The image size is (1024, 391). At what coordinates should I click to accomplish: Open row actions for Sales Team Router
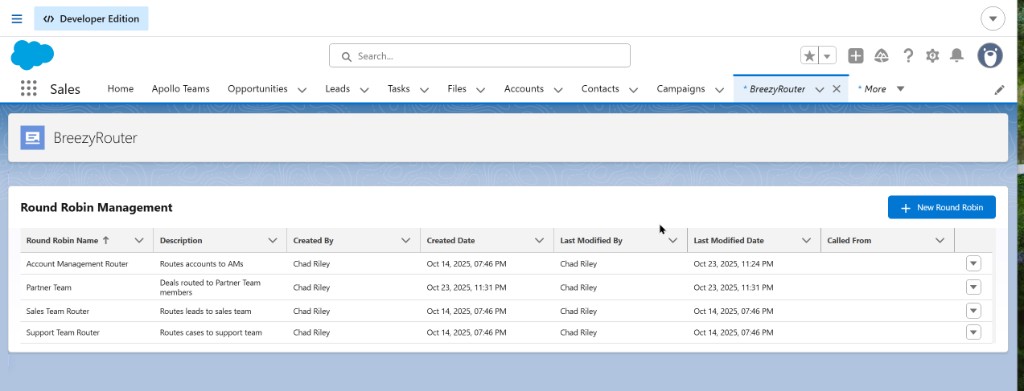click(x=973, y=311)
